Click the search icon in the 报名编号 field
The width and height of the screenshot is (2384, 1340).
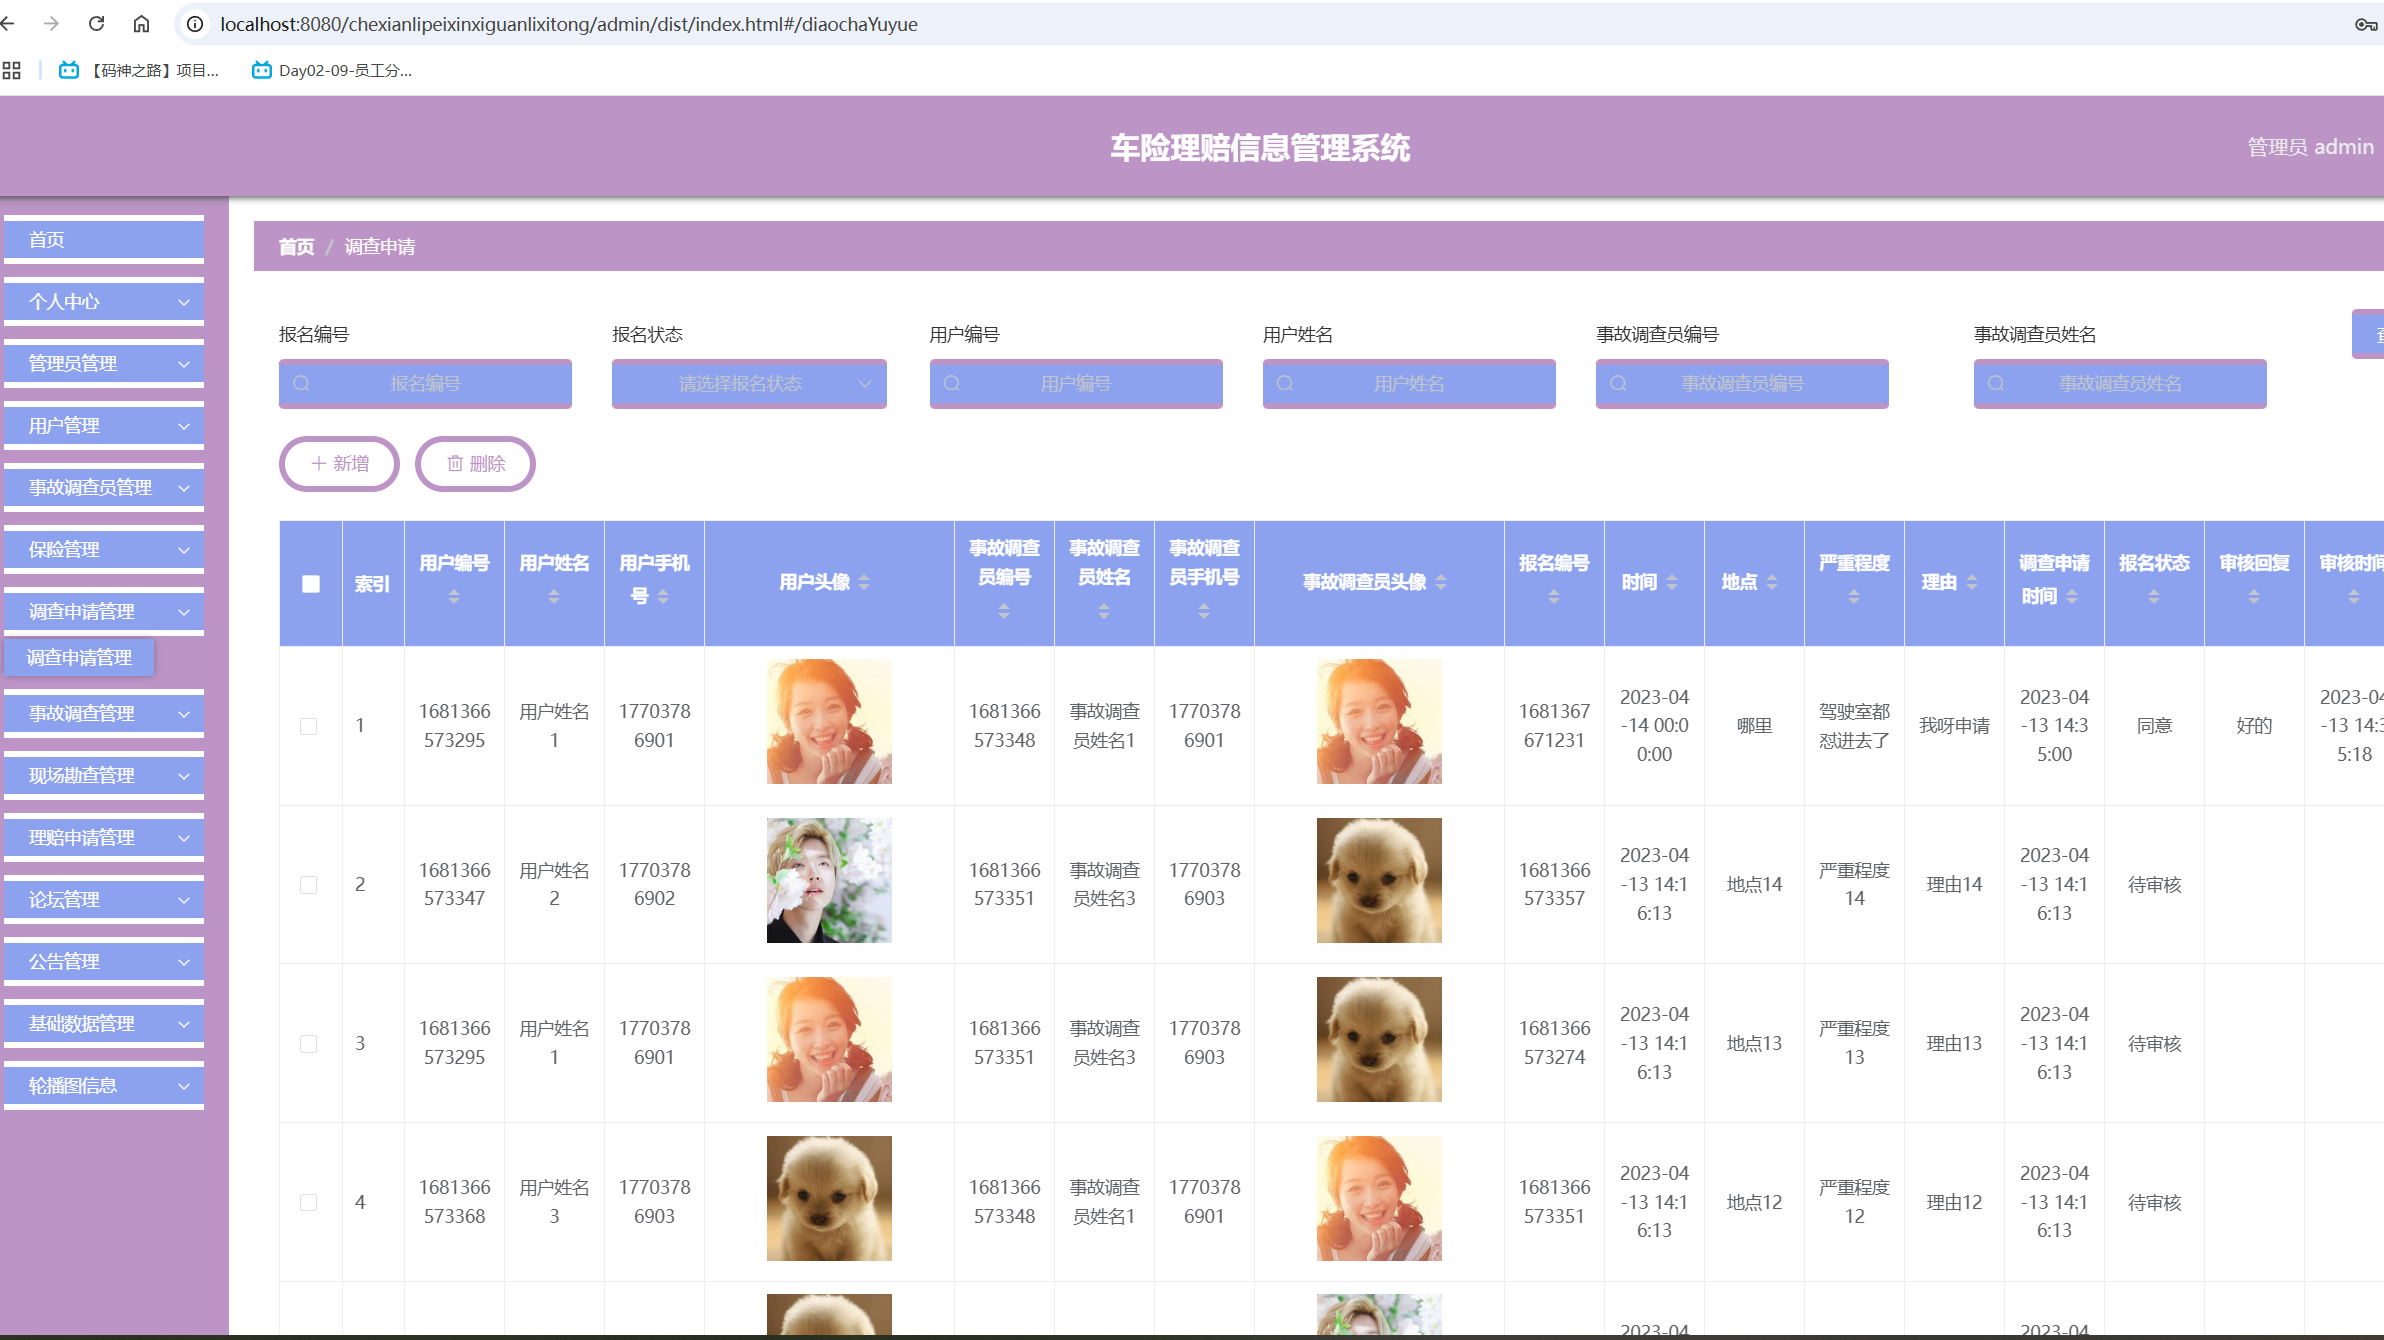point(301,383)
